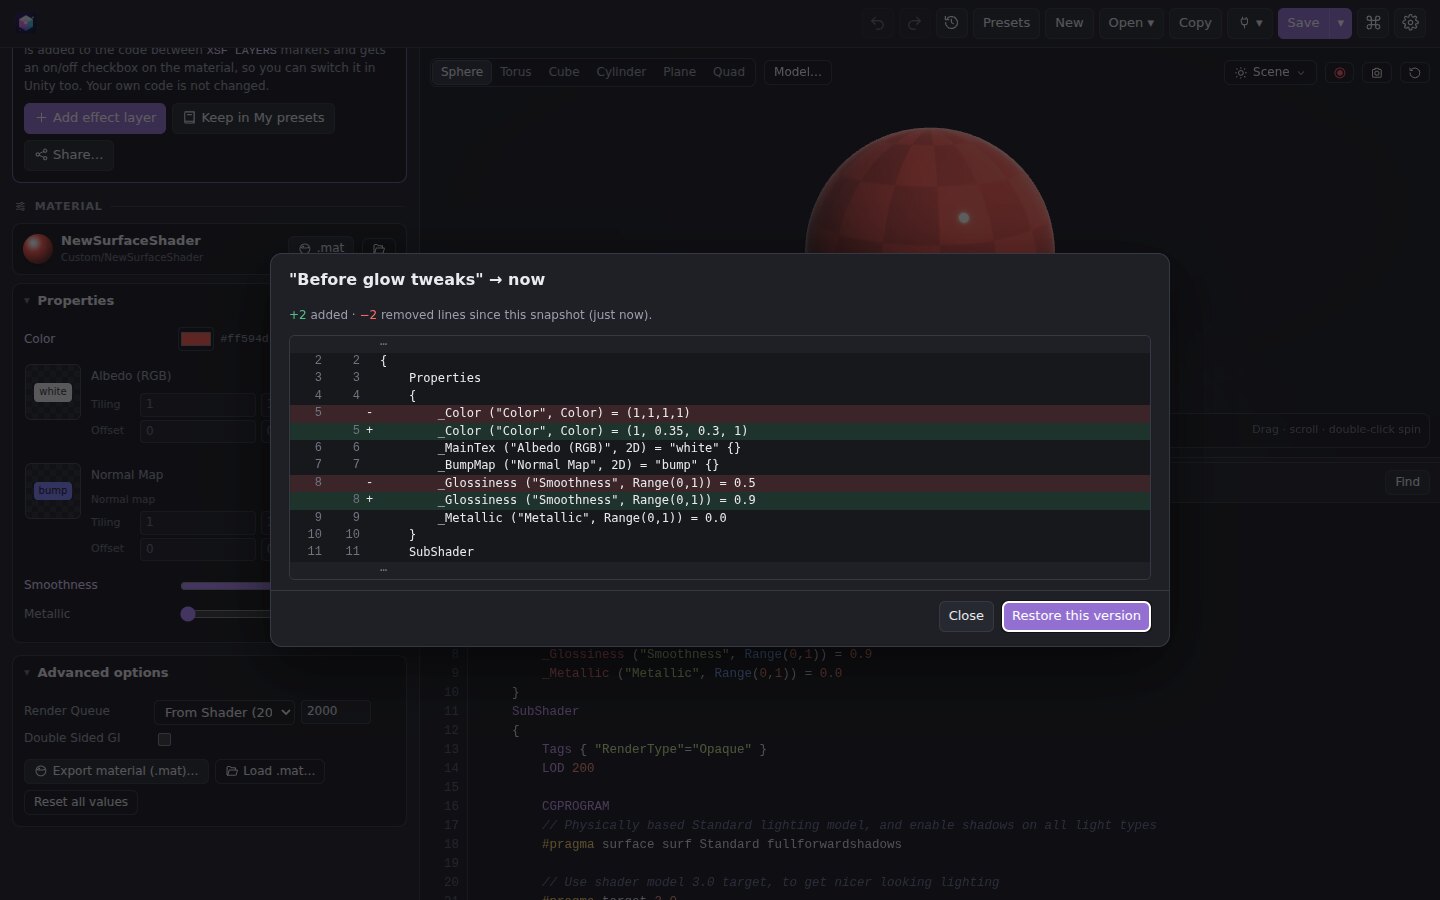Viewport: 1440px width, 900px height.
Task: Click Export material (.mat)... button
Action: point(116,771)
